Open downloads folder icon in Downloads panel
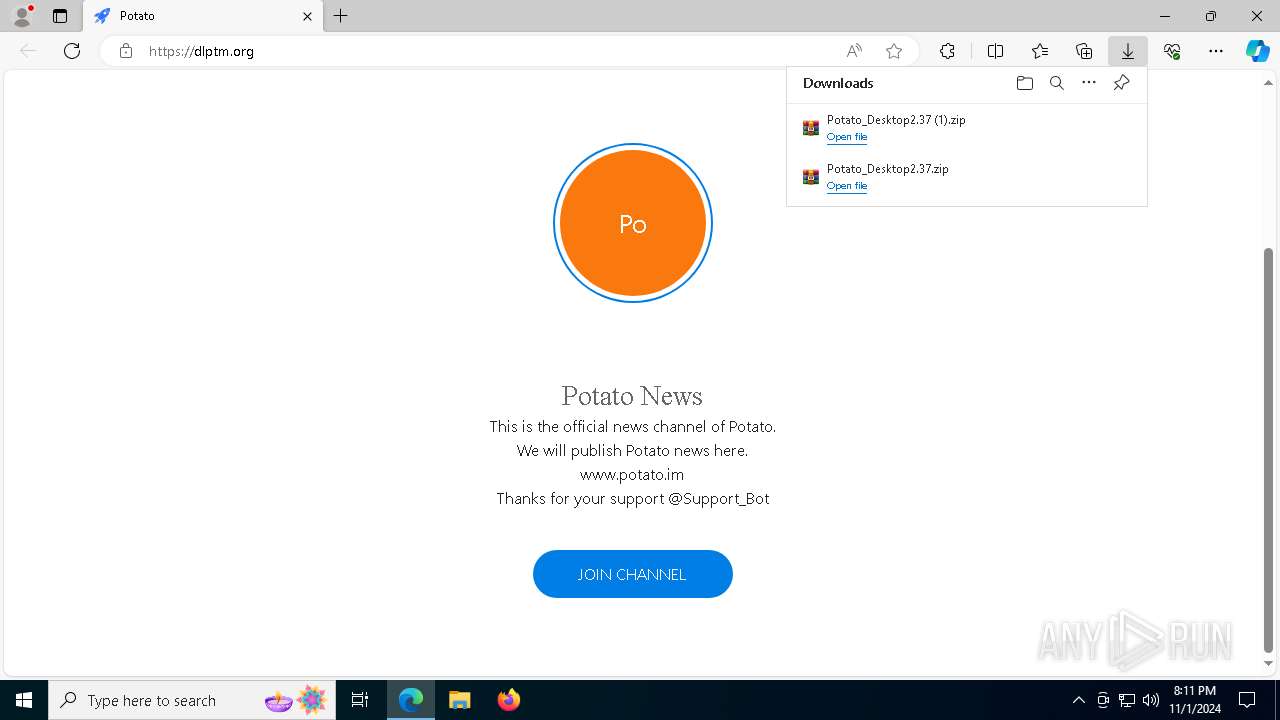 tap(1025, 83)
